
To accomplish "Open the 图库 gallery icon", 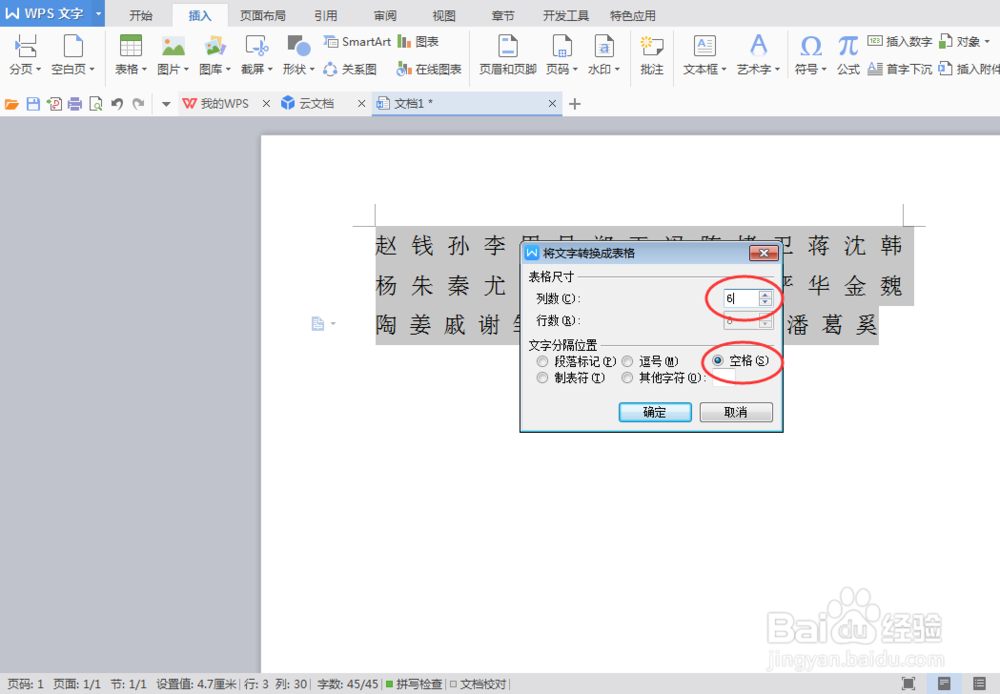I will [215, 46].
